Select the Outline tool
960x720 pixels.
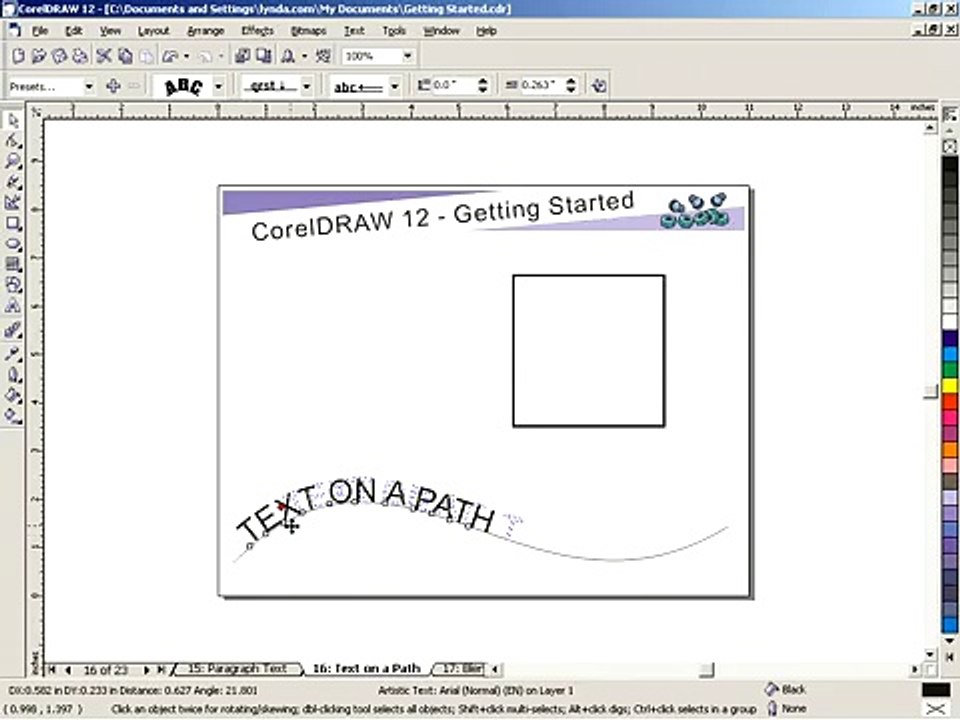[13, 374]
